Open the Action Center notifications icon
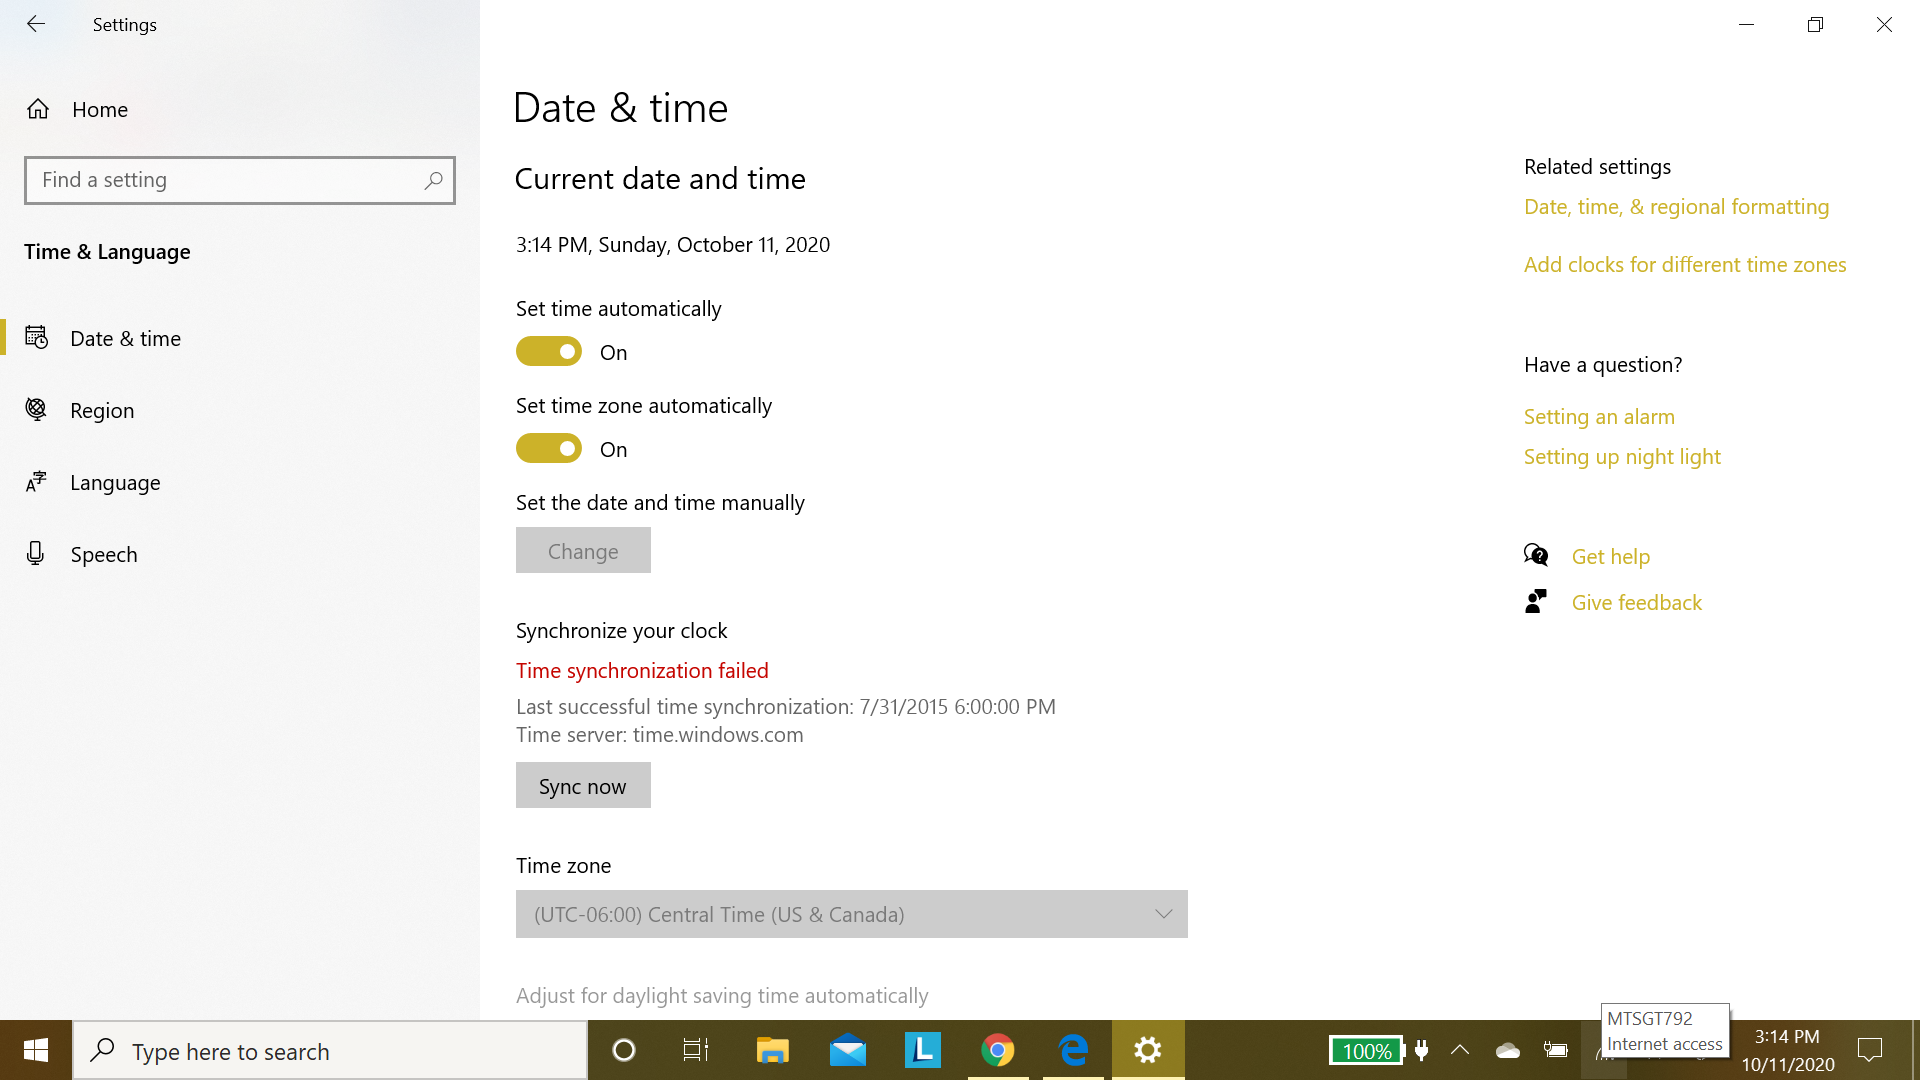1920x1080 pixels. click(x=1869, y=1050)
